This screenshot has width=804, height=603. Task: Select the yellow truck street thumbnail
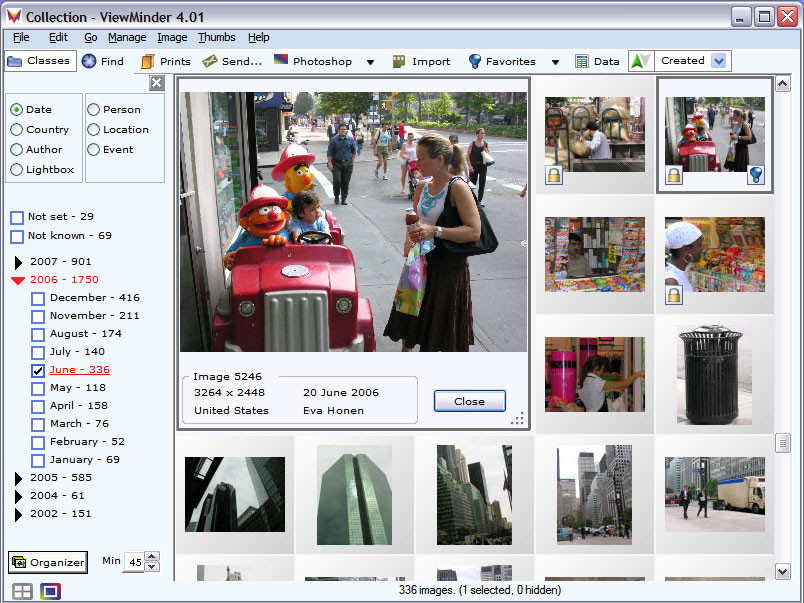[715, 494]
